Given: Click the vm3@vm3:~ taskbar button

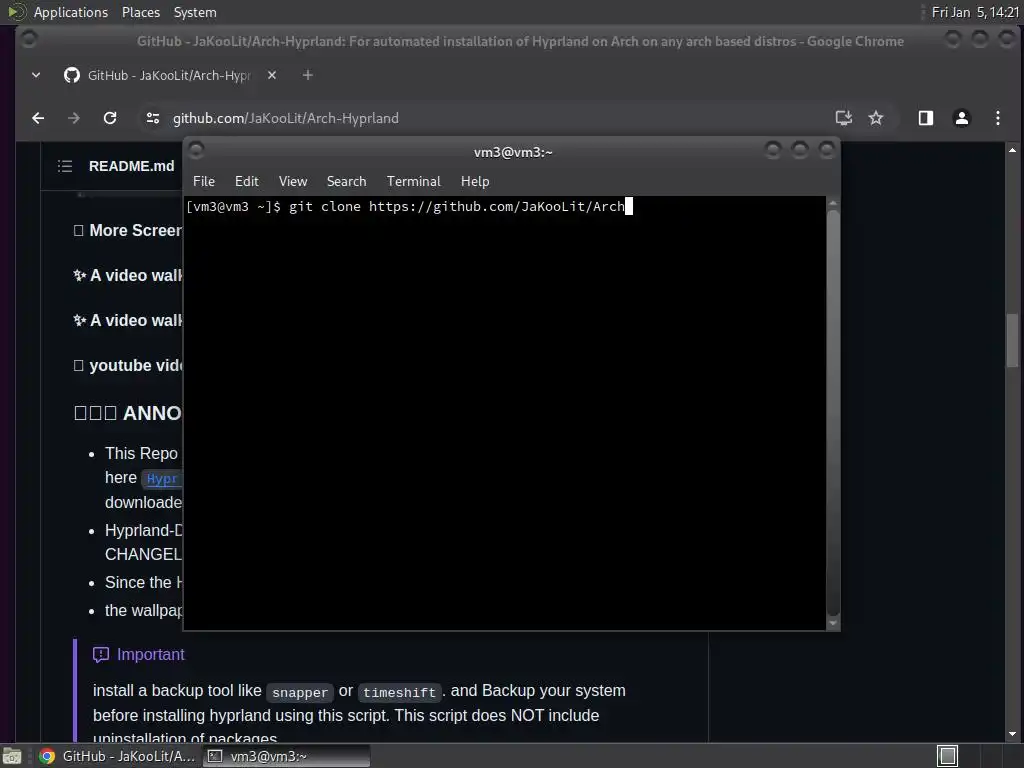Looking at the screenshot, I should pyautogui.click(x=287, y=756).
